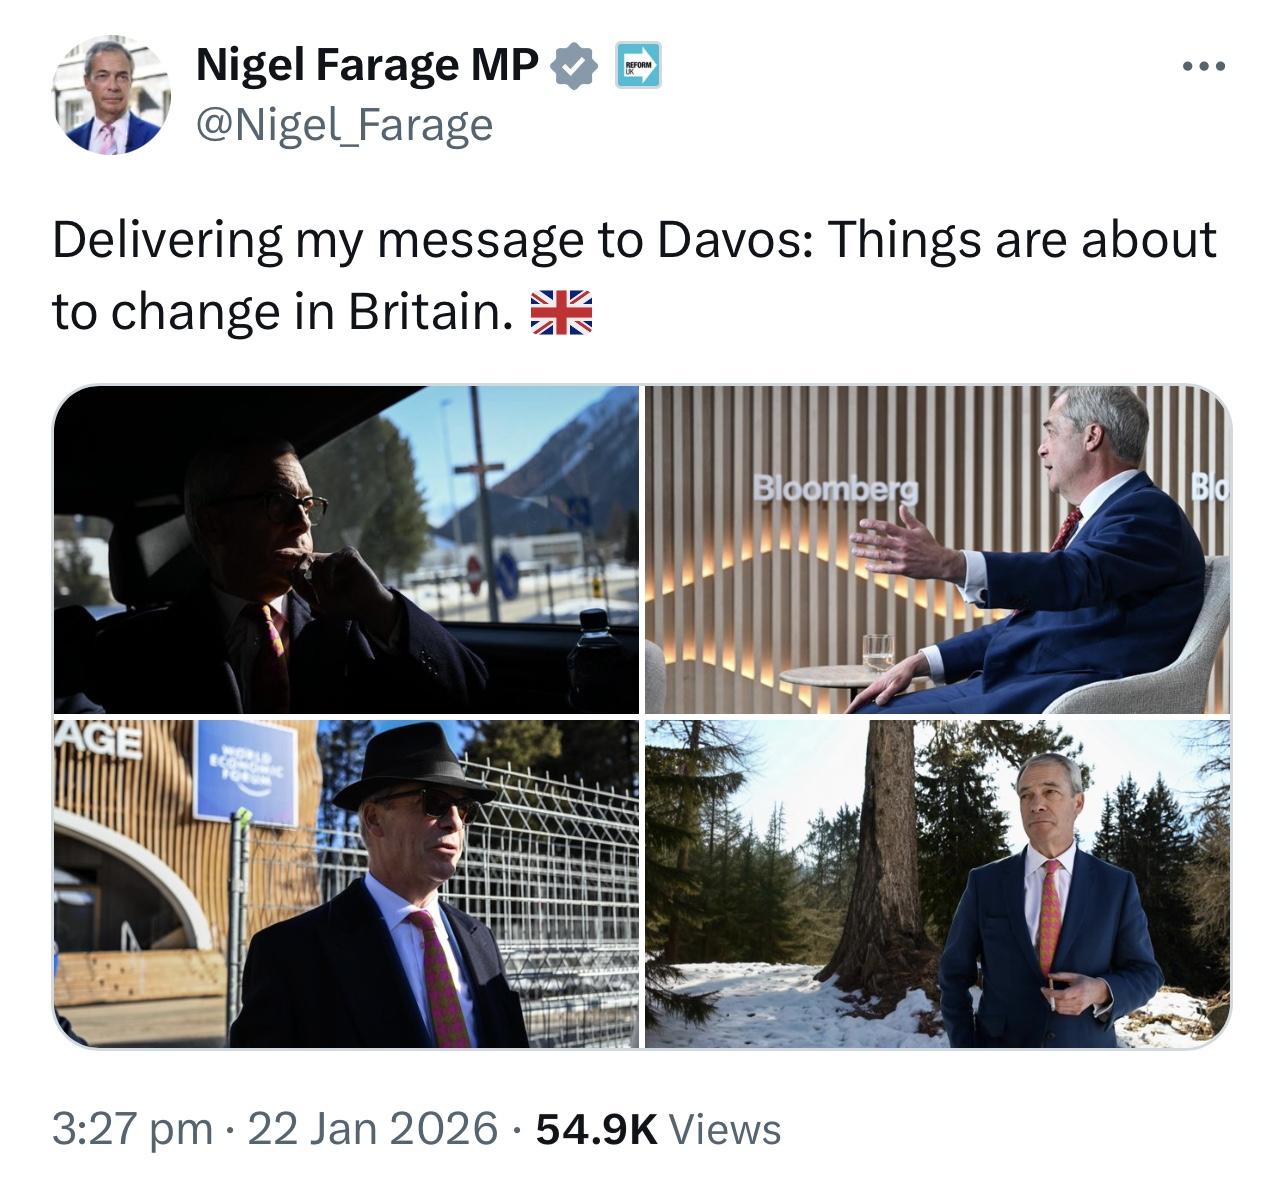Open the display name Nigel Farage MP

[x=367, y=66]
